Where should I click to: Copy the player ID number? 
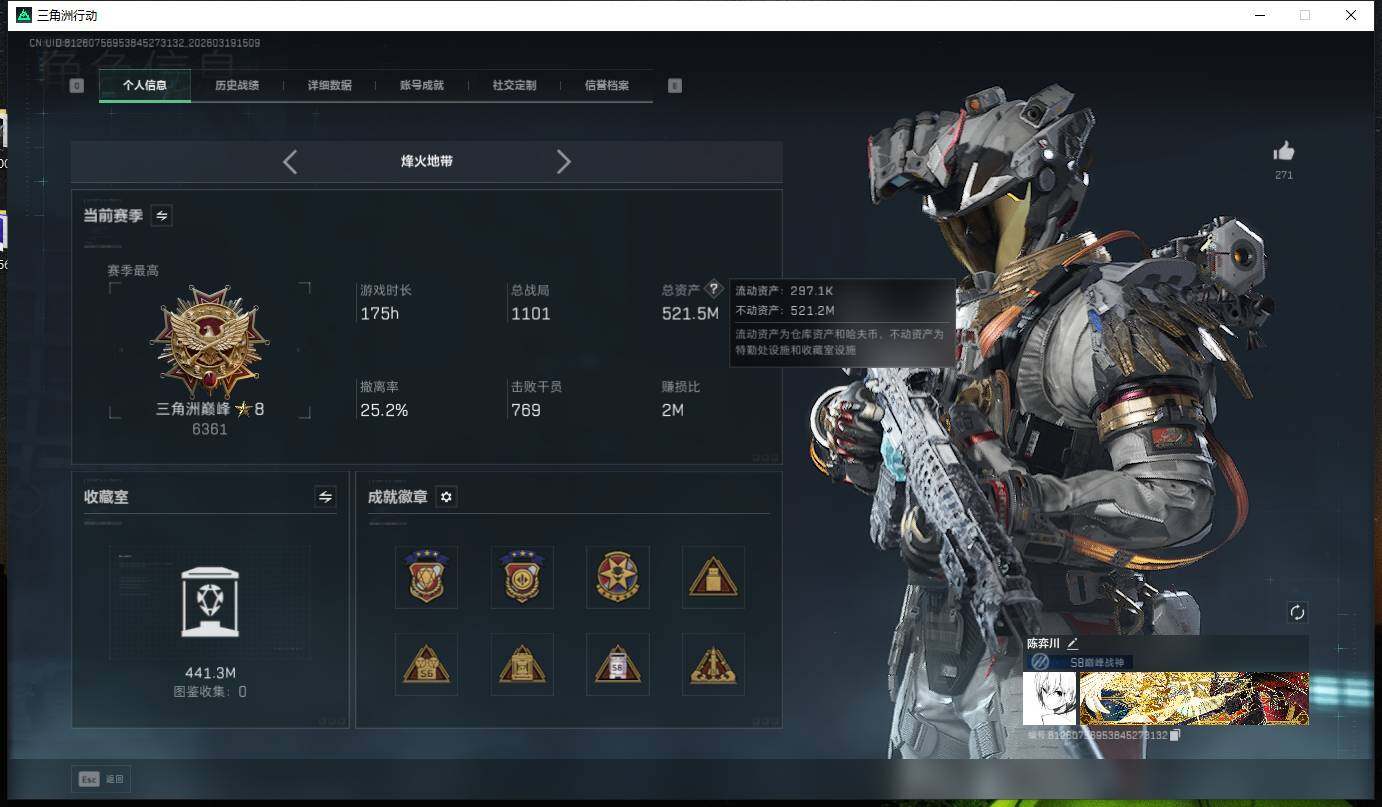click(1176, 736)
